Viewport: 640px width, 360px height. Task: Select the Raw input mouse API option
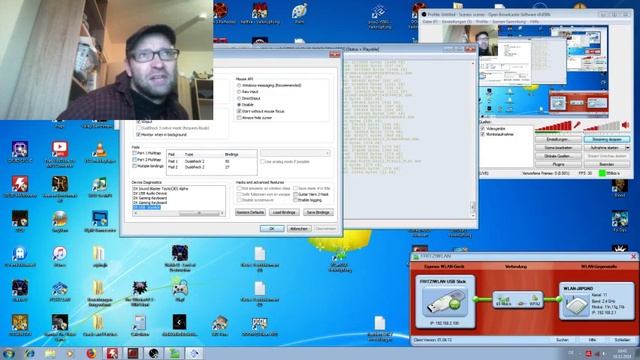240,92
